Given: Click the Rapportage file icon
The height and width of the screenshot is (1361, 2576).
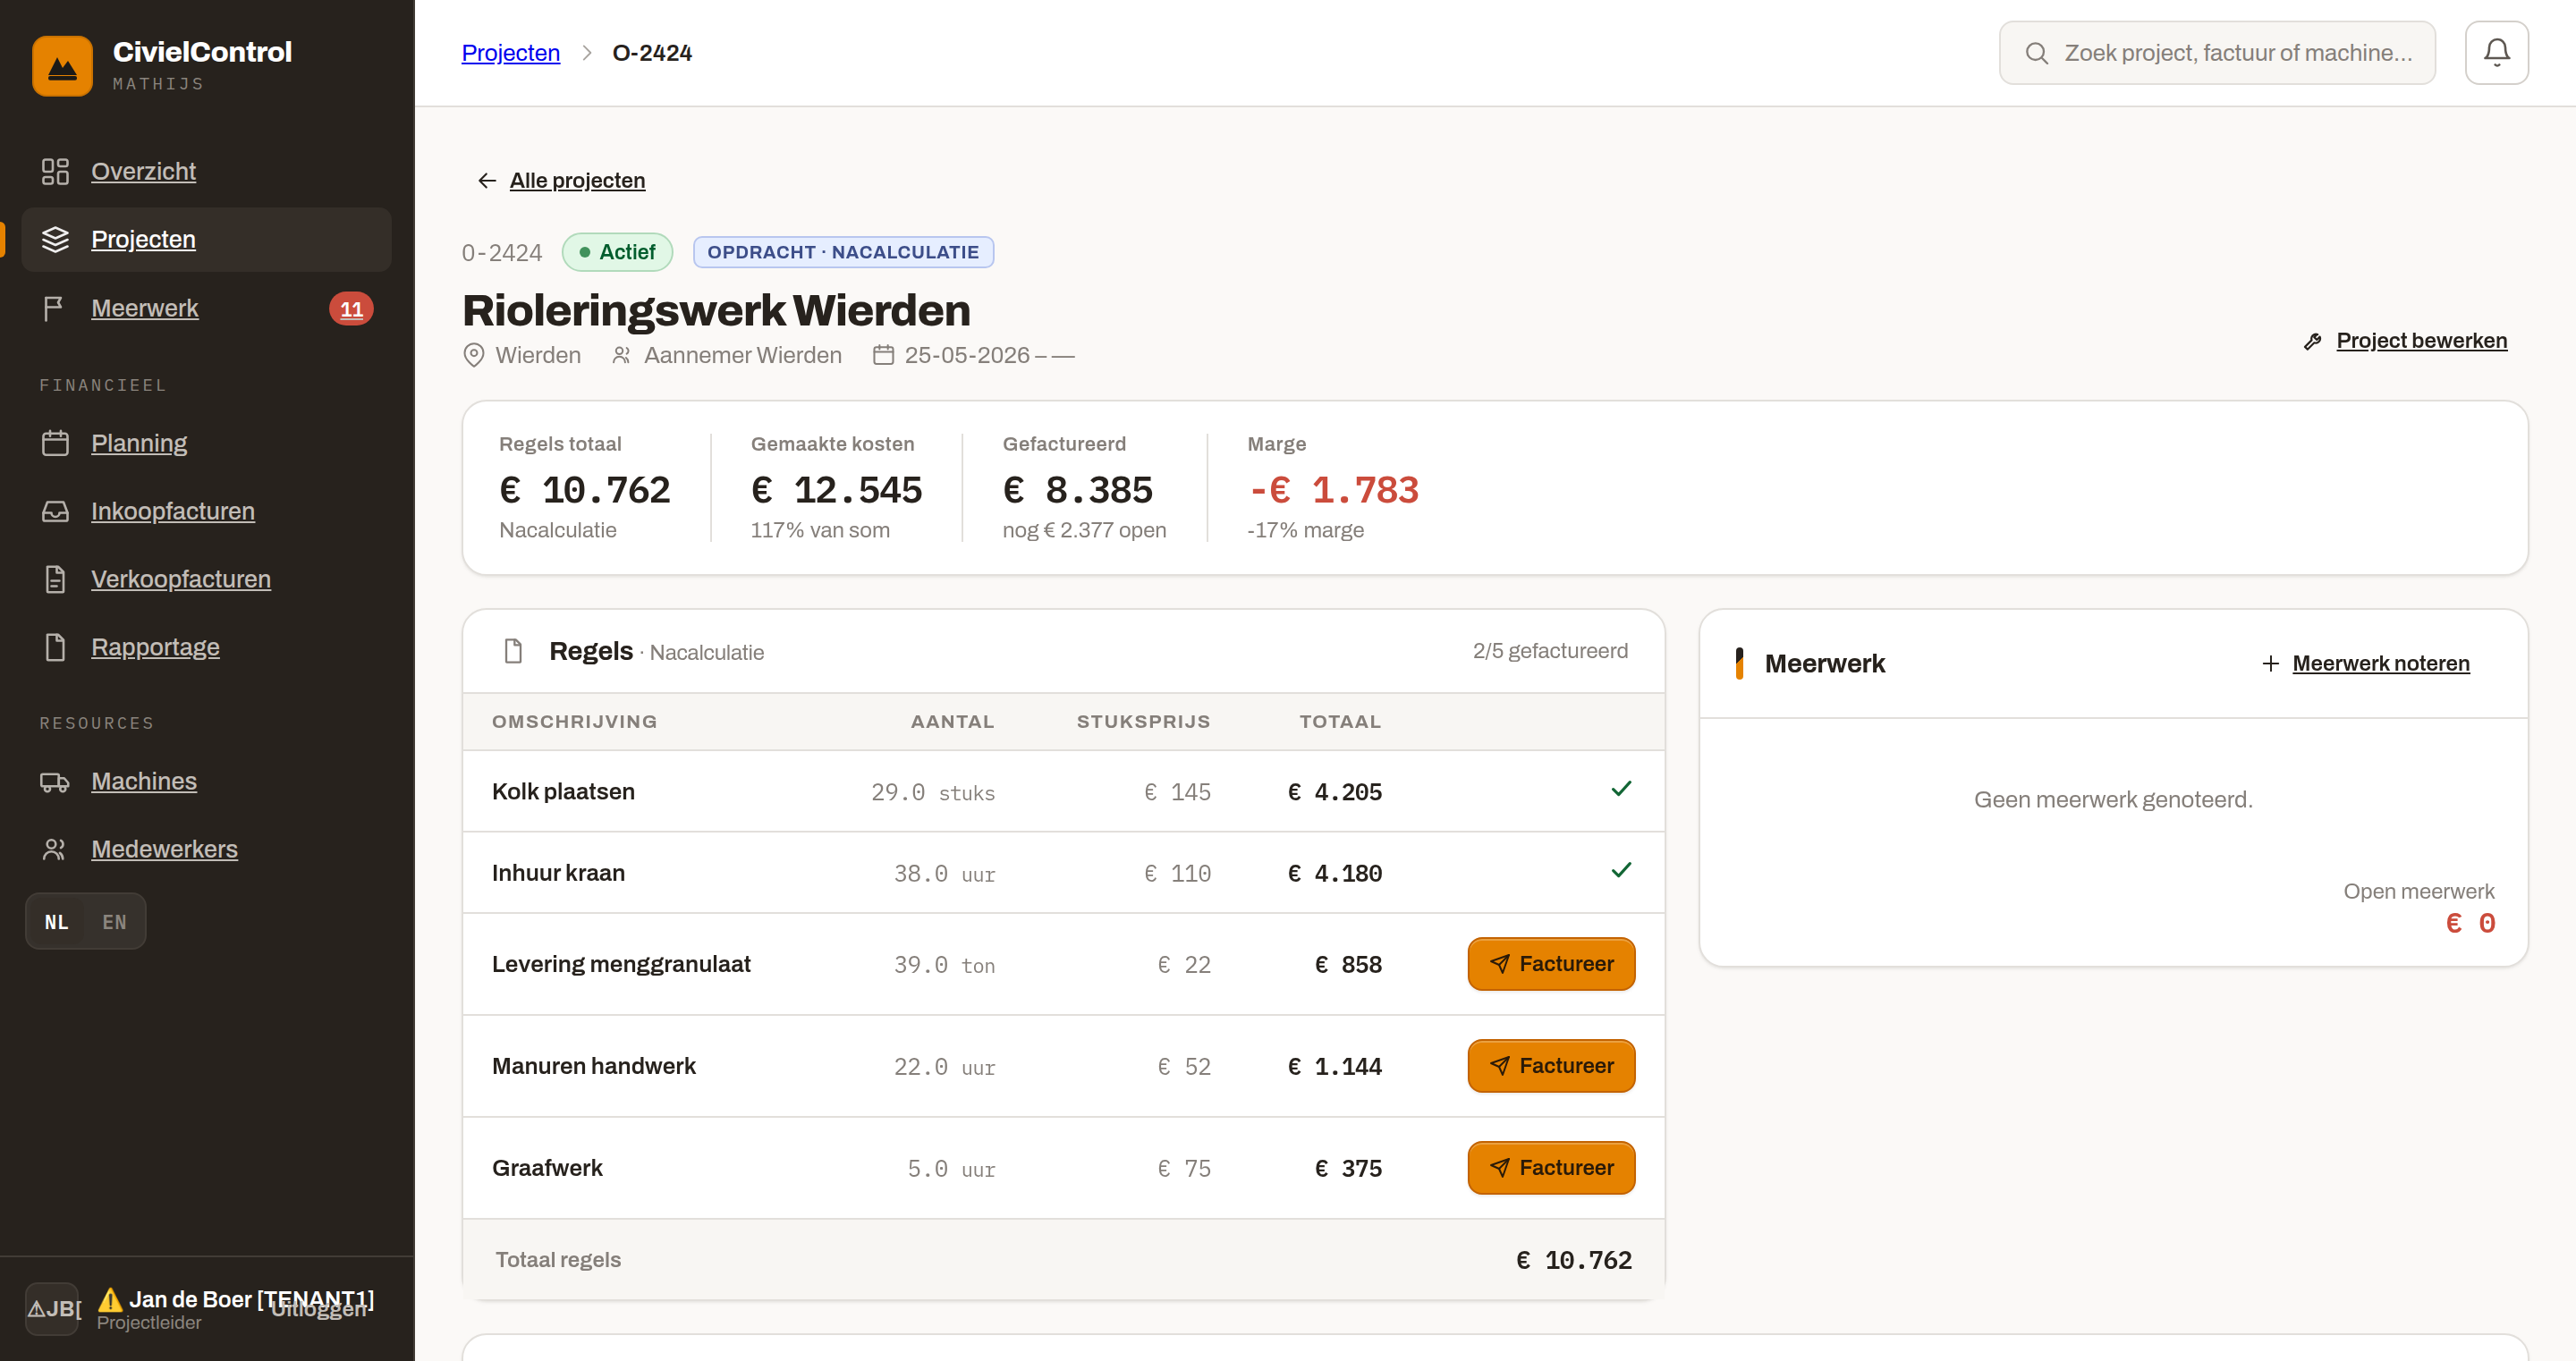Looking at the screenshot, I should point(55,647).
